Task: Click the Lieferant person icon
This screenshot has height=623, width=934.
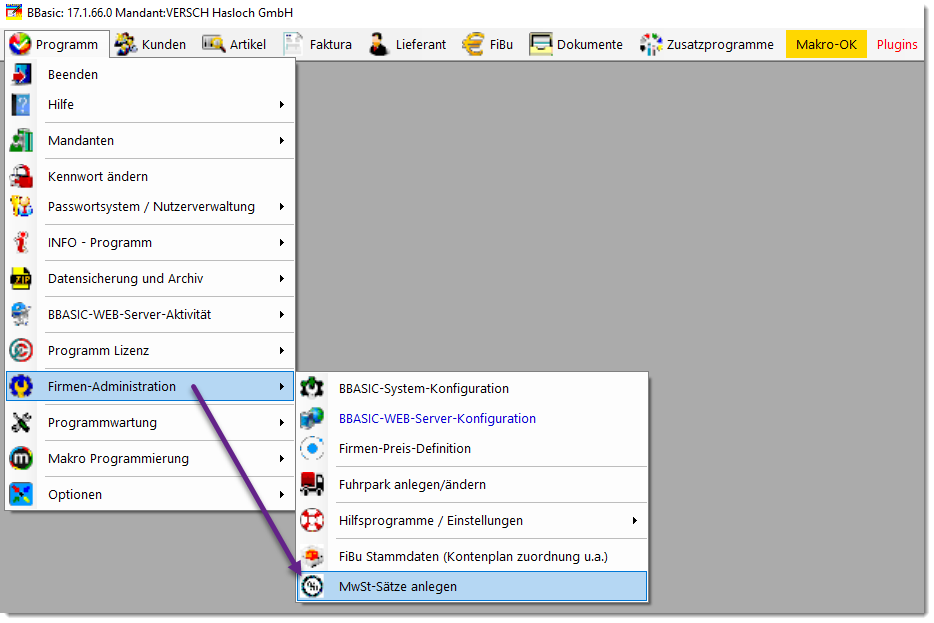Action: coord(378,44)
